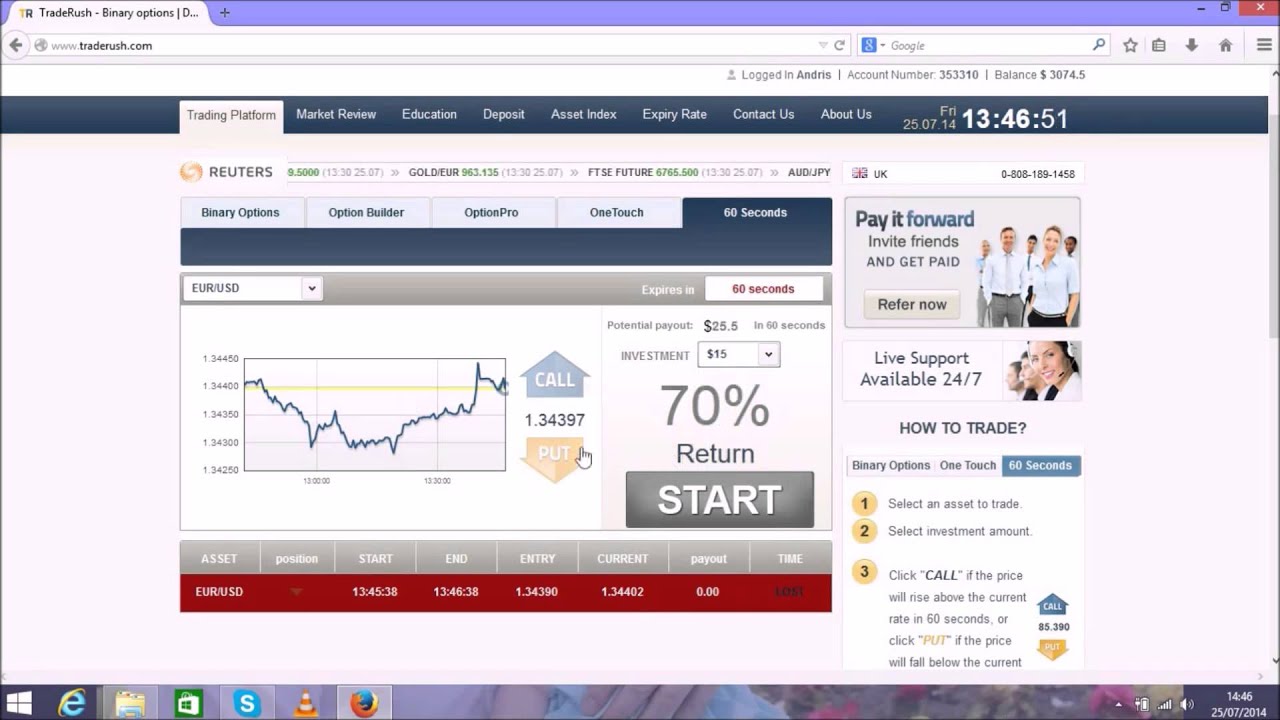
Task: Open the green Store taskbar icon
Action: [188, 703]
